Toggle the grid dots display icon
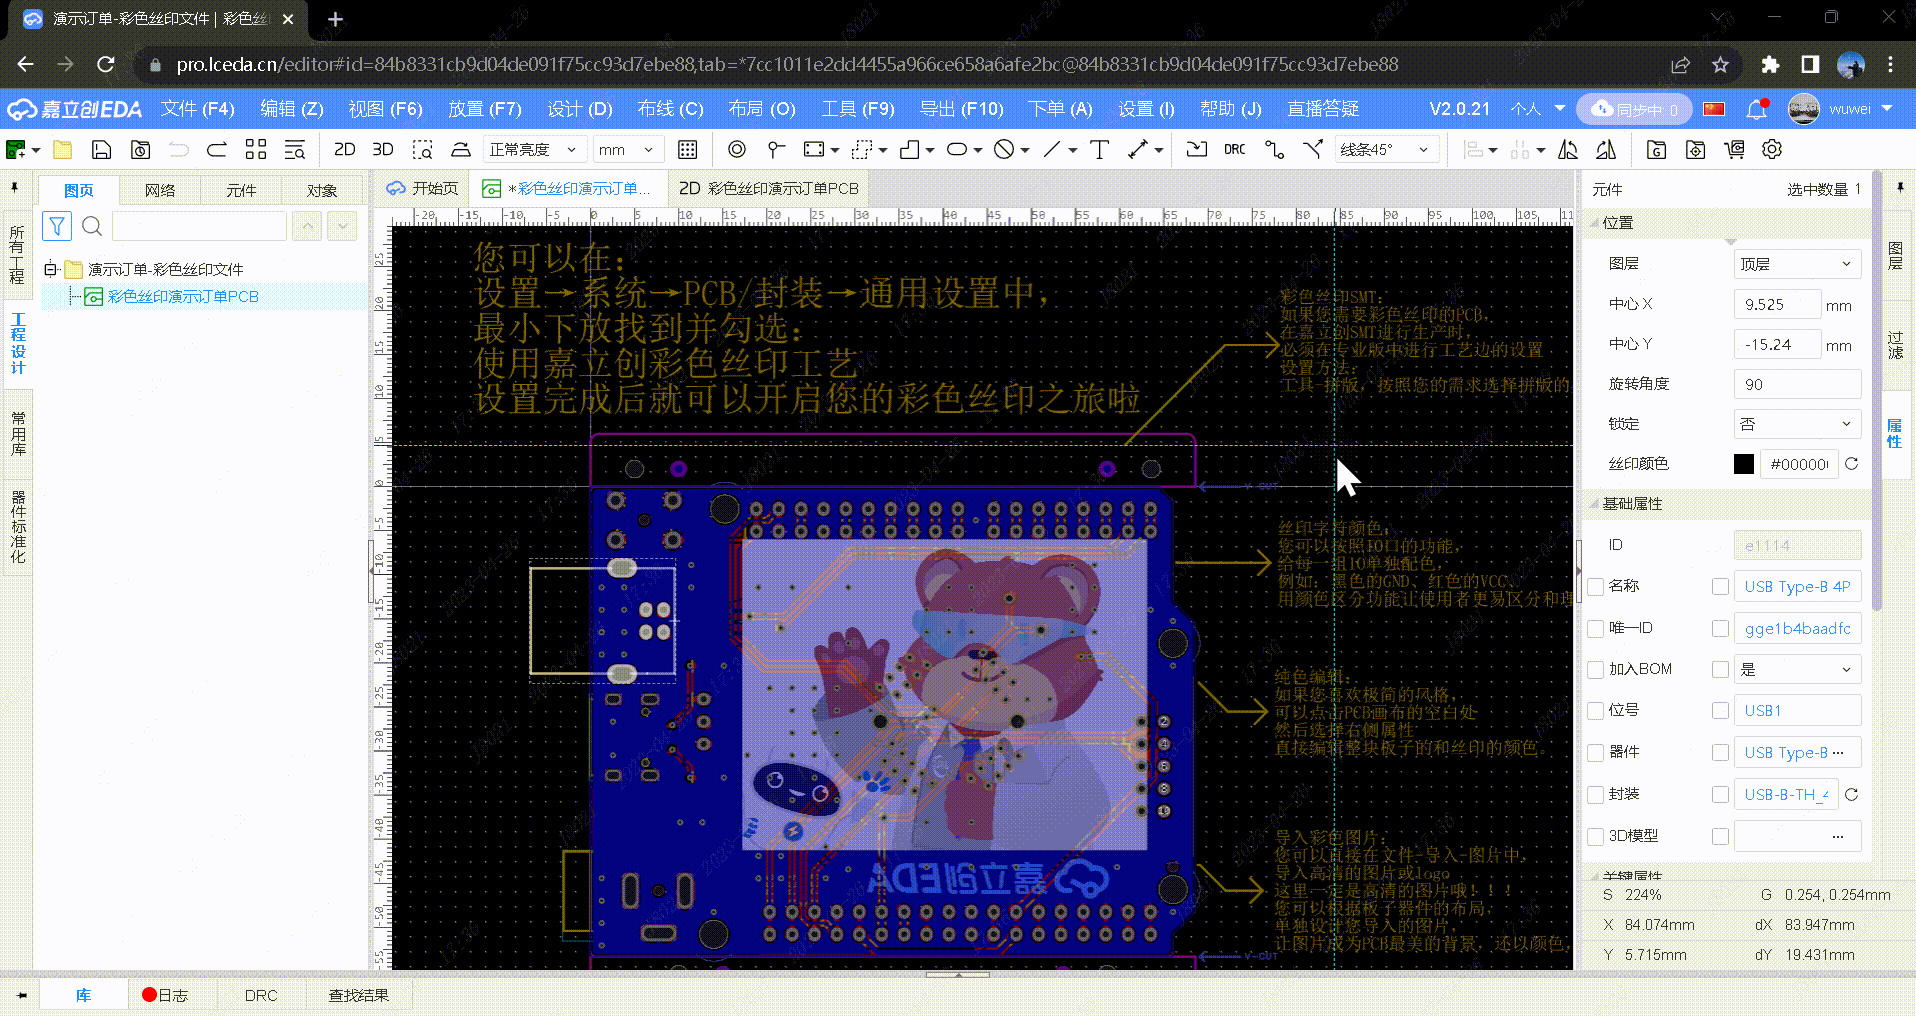The width and height of the screenshot is (1916, 1016). point(687,150)
